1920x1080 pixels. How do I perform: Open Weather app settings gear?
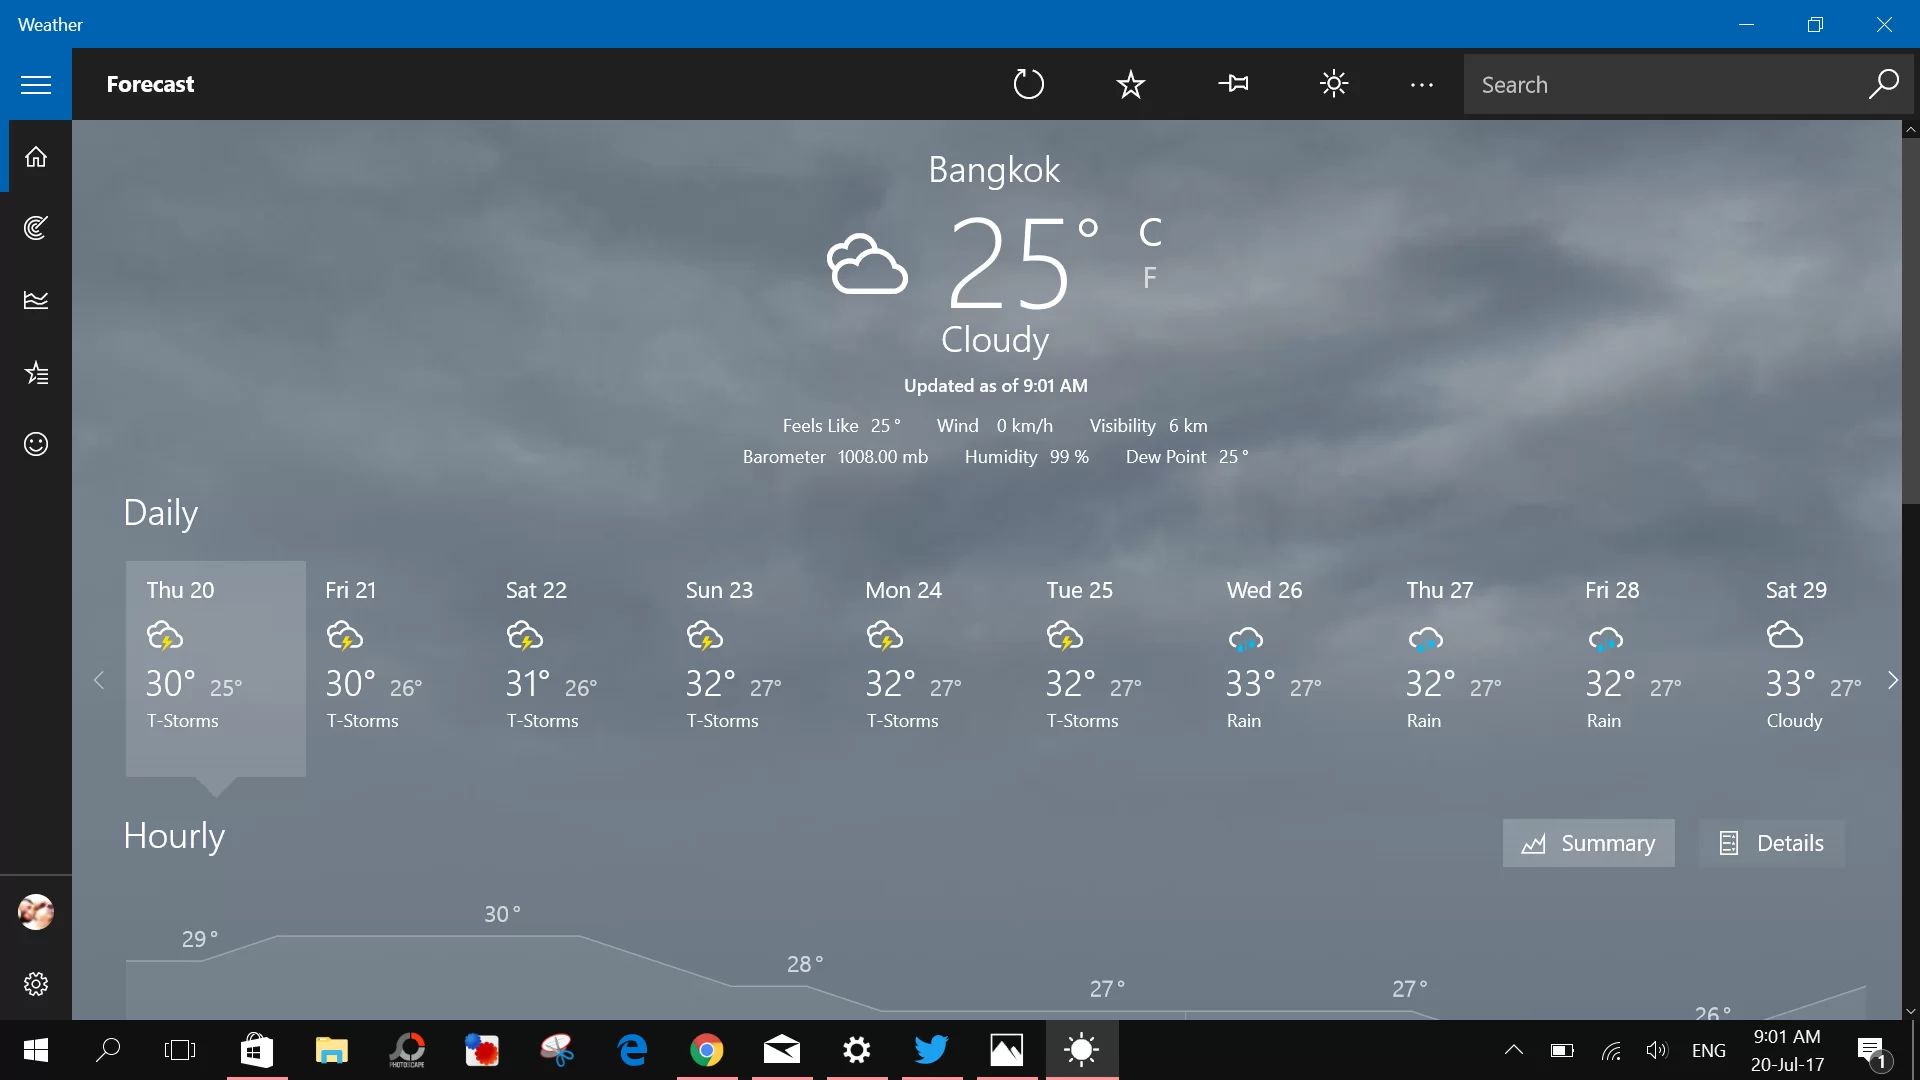coord(36,984)
